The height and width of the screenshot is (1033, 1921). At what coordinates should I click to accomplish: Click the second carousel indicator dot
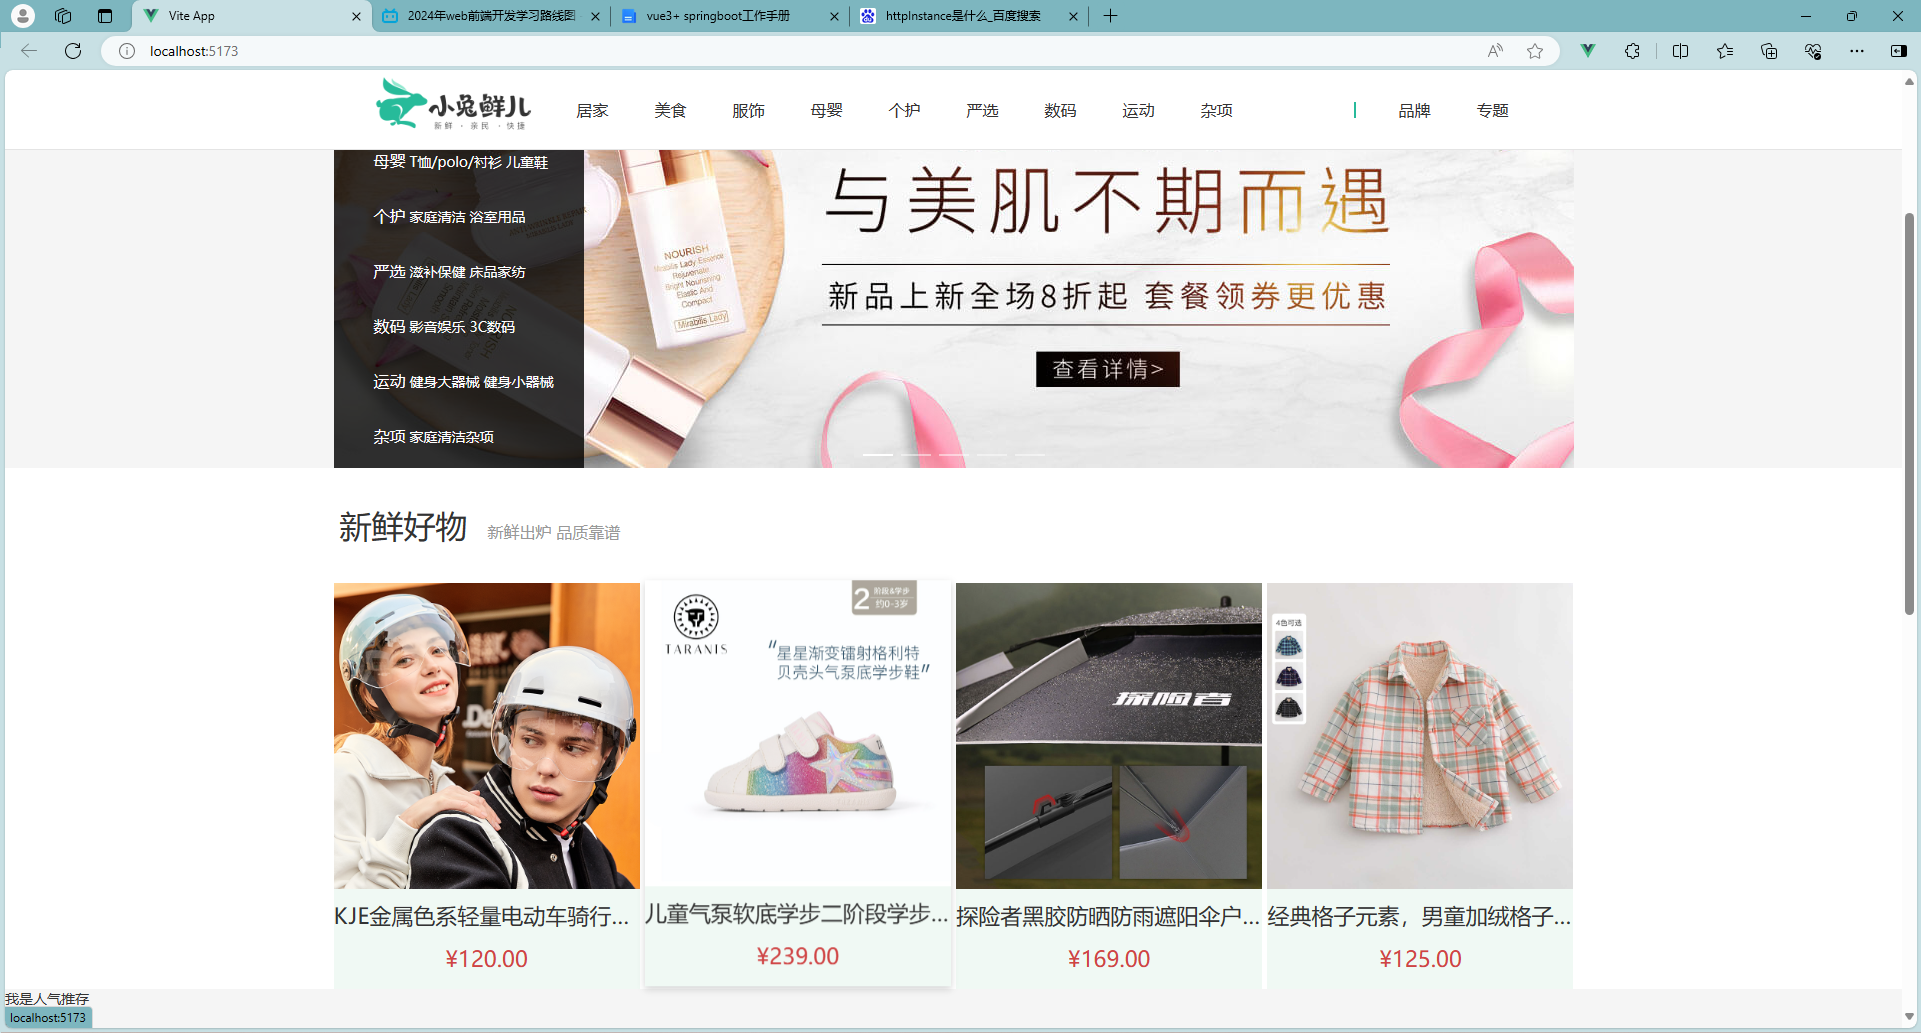coord(916,454)
